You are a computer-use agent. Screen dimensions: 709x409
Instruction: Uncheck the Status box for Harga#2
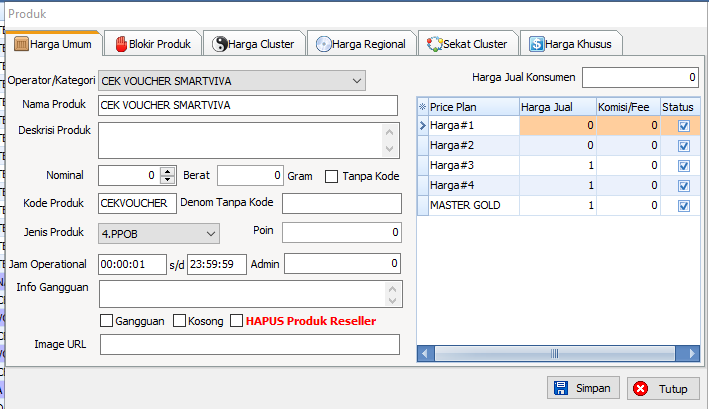tap(684, 146)
